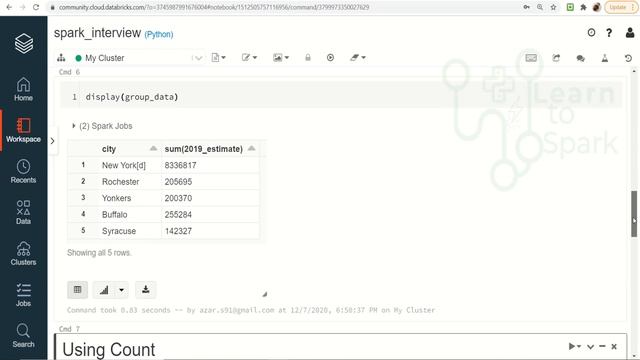Open Data in sidebar
Screen dimensions: 640x360
pyautogui.click(x=23, y=212)
